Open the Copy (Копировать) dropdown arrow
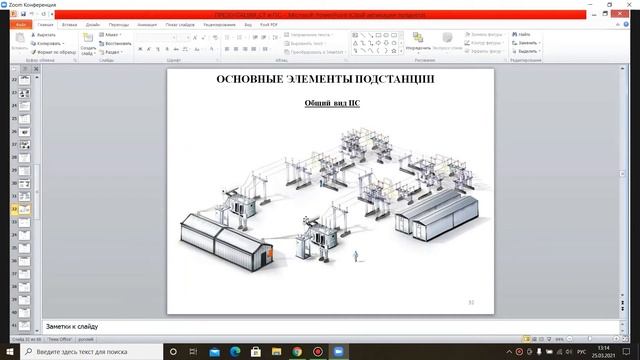This screenshot has height=360, width=640. click(x=63, y=44)
